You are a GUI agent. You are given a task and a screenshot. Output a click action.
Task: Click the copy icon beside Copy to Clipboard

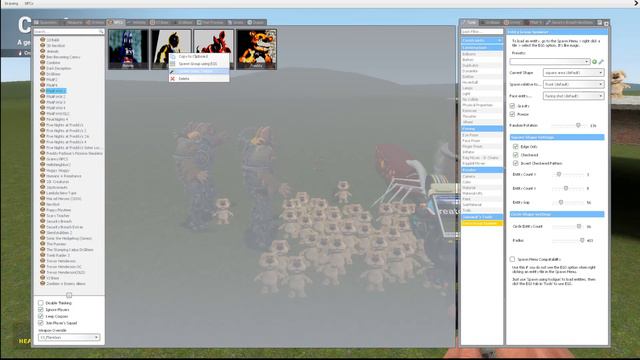point(173,56)
